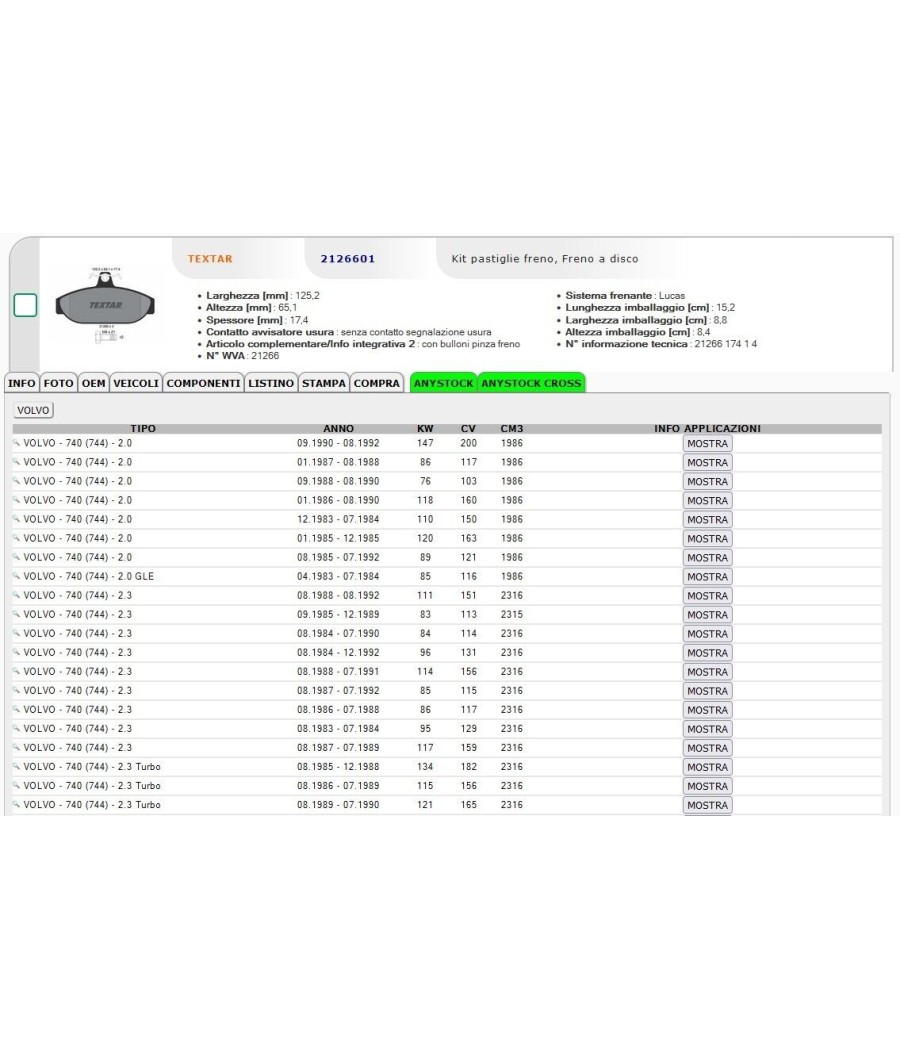
Task: Click the text "VOLVO - 740 (744) - 2.0 GLE"
Action: click(88, 576)
